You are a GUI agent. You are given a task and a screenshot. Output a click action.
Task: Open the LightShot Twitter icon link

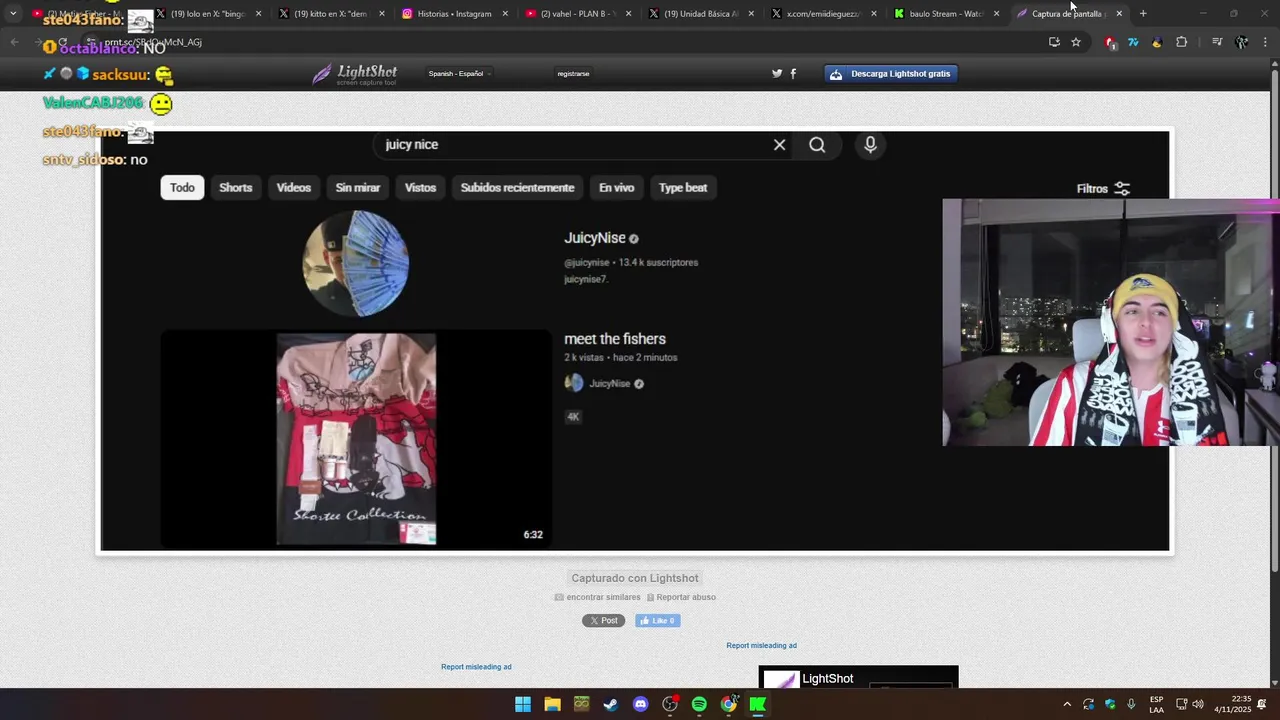(x=777, y=74)
